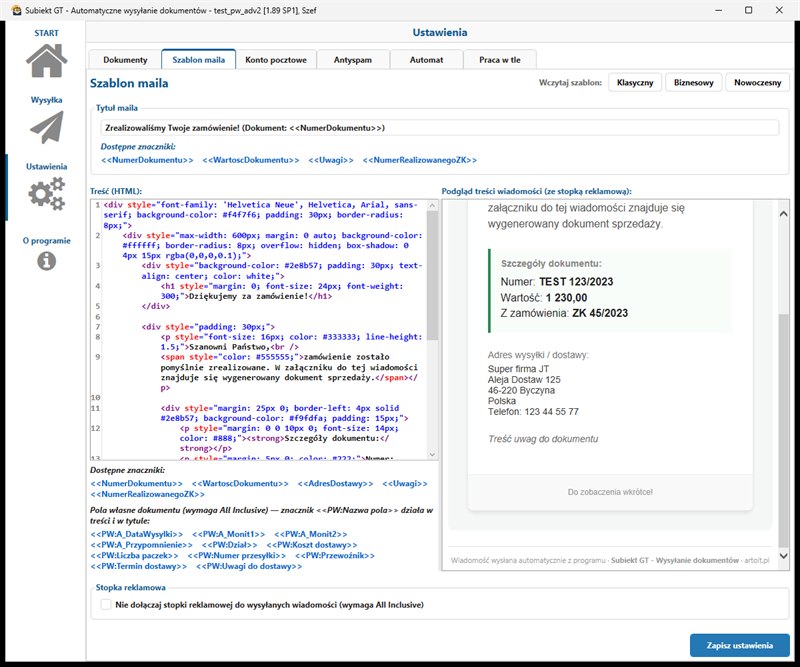Image resolution: width=800 pixels, height=667 pixels.
Task: Click 'Treść uwag do dokumentu' in preview
Action: pyautogui.click(x=543, y=439)
